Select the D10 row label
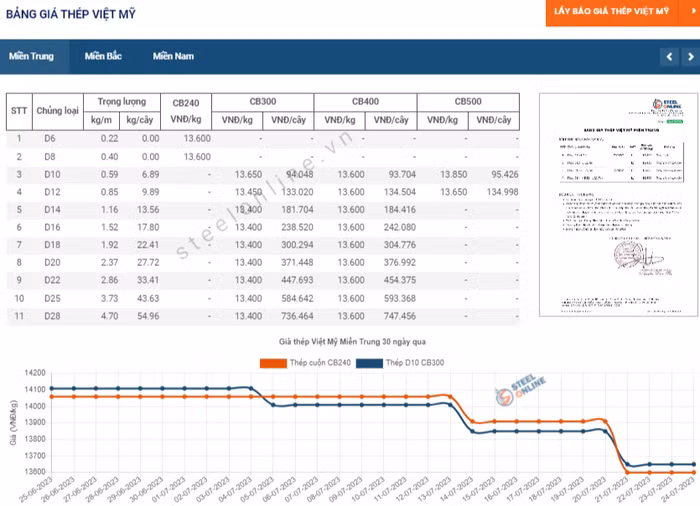The height and width of the screenshot is (506, 700). coord(52,175)
